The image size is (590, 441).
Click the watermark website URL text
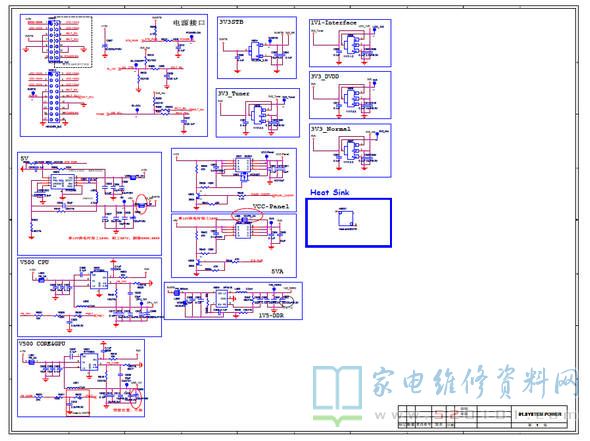[475, 415]
